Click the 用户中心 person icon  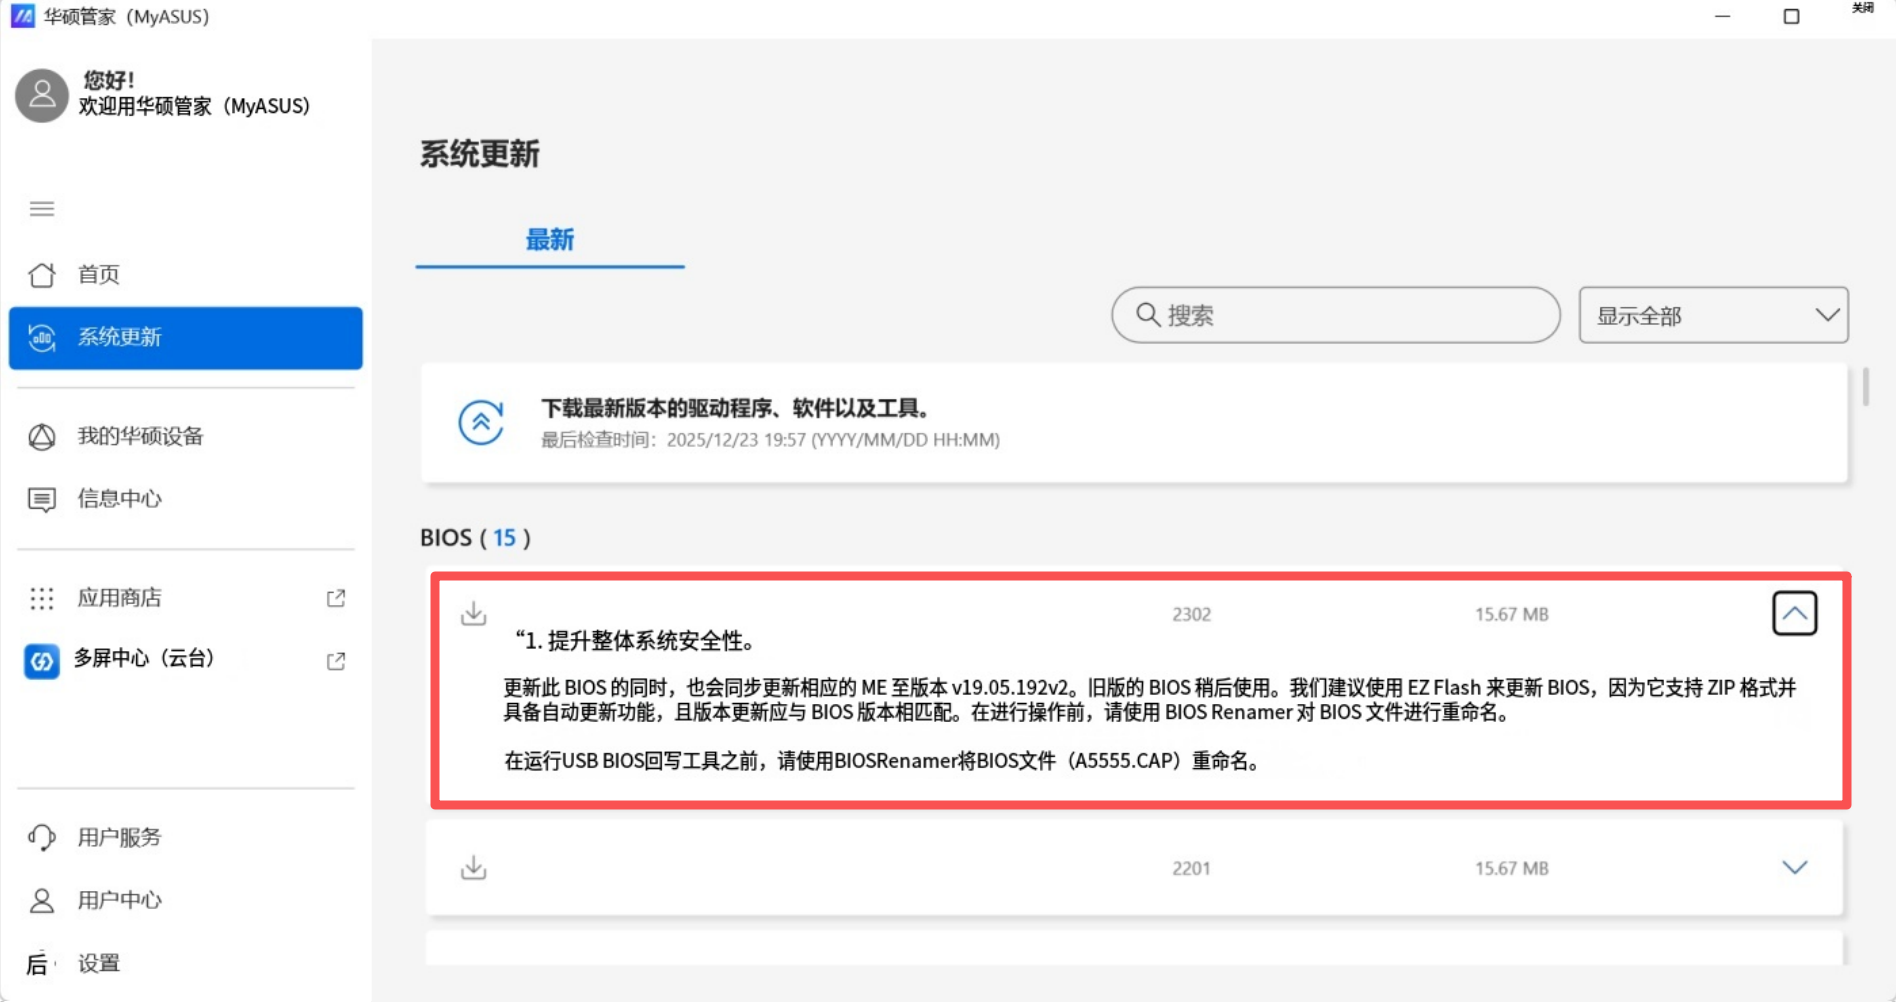click(42, 900)
